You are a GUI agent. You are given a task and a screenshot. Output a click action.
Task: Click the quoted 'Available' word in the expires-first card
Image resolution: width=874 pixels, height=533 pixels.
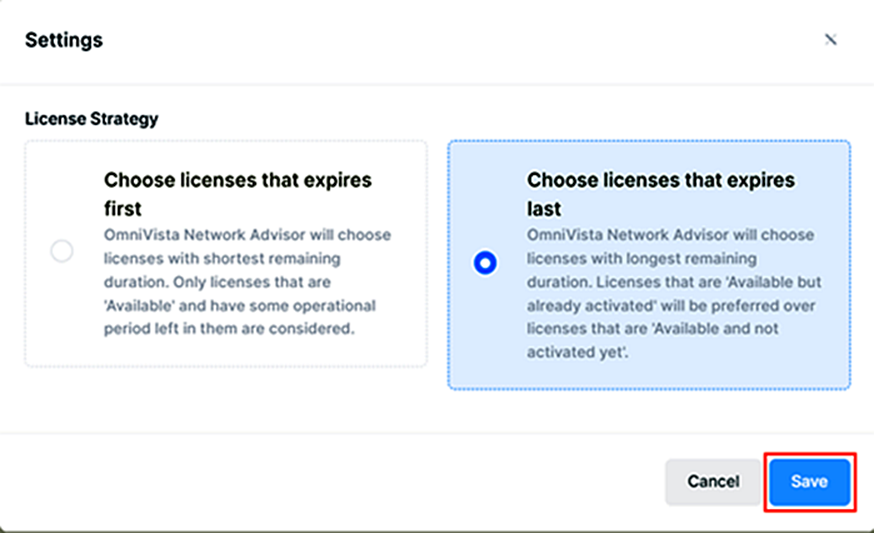tap(137, 305)
